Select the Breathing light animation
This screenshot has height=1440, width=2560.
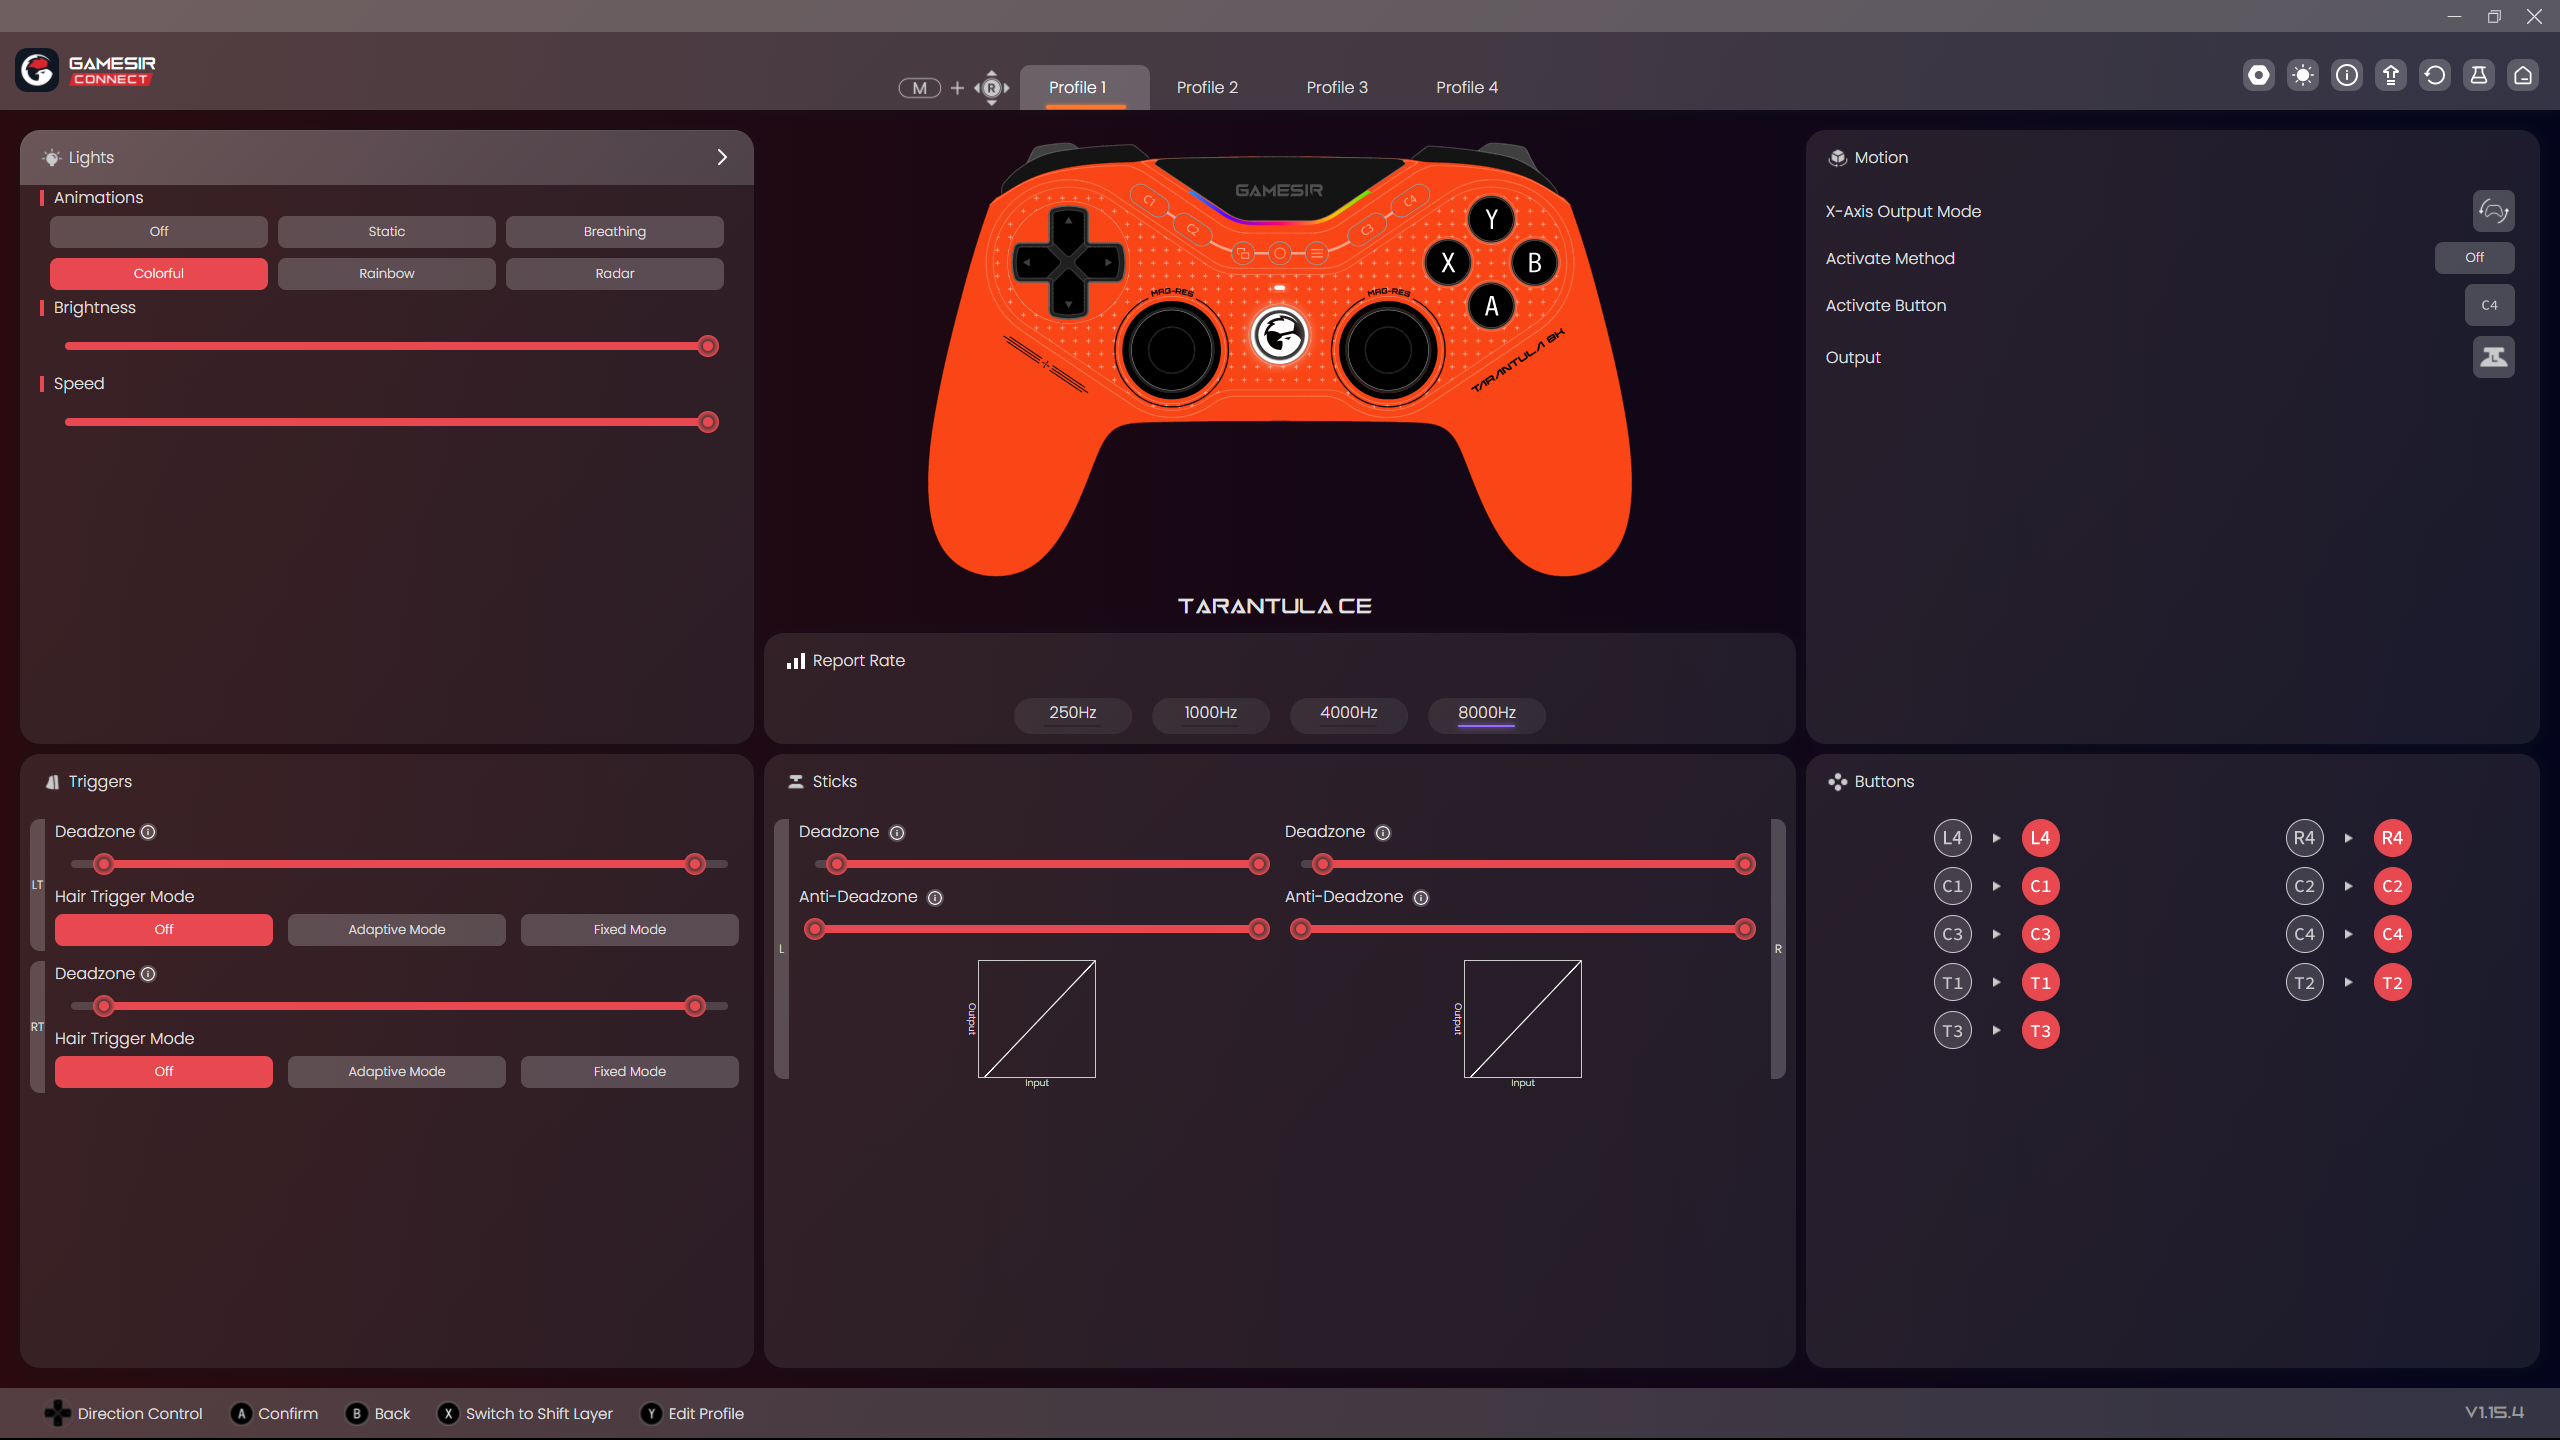coord(615,232)
